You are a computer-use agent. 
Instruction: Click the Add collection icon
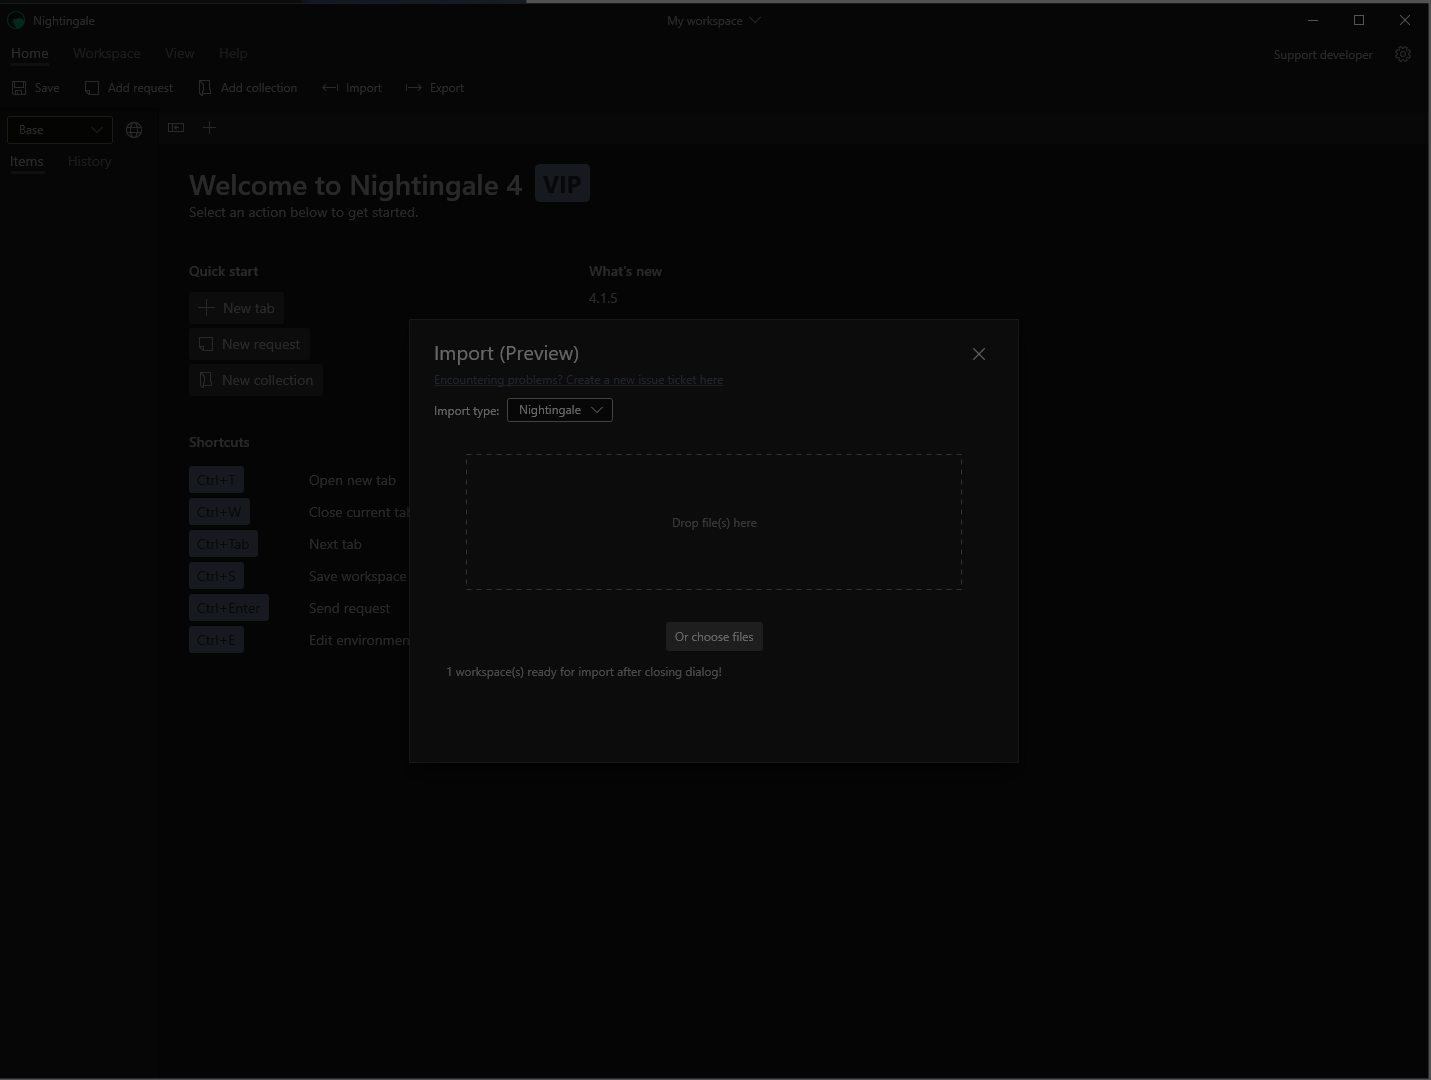tap(204, 88)
